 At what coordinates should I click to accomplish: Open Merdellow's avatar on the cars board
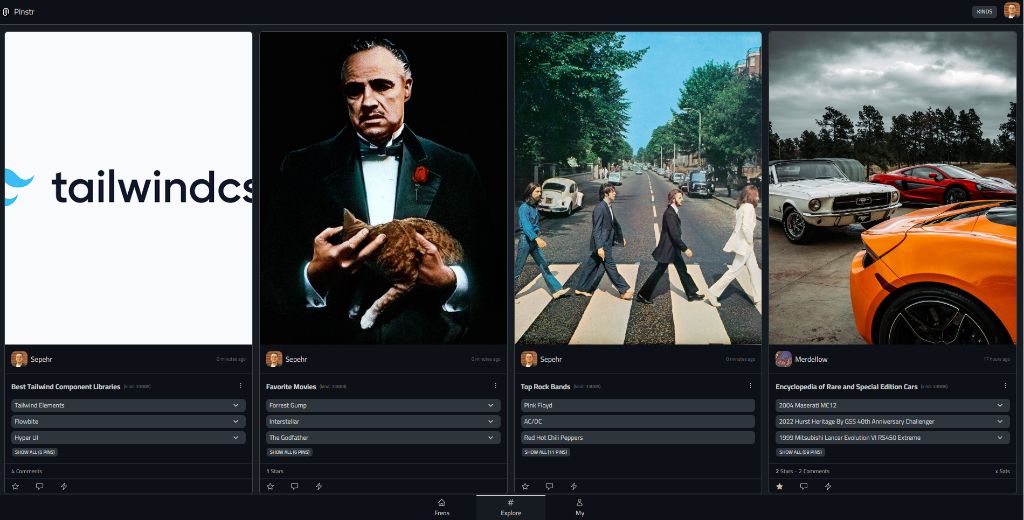click(x=784, y=359)
